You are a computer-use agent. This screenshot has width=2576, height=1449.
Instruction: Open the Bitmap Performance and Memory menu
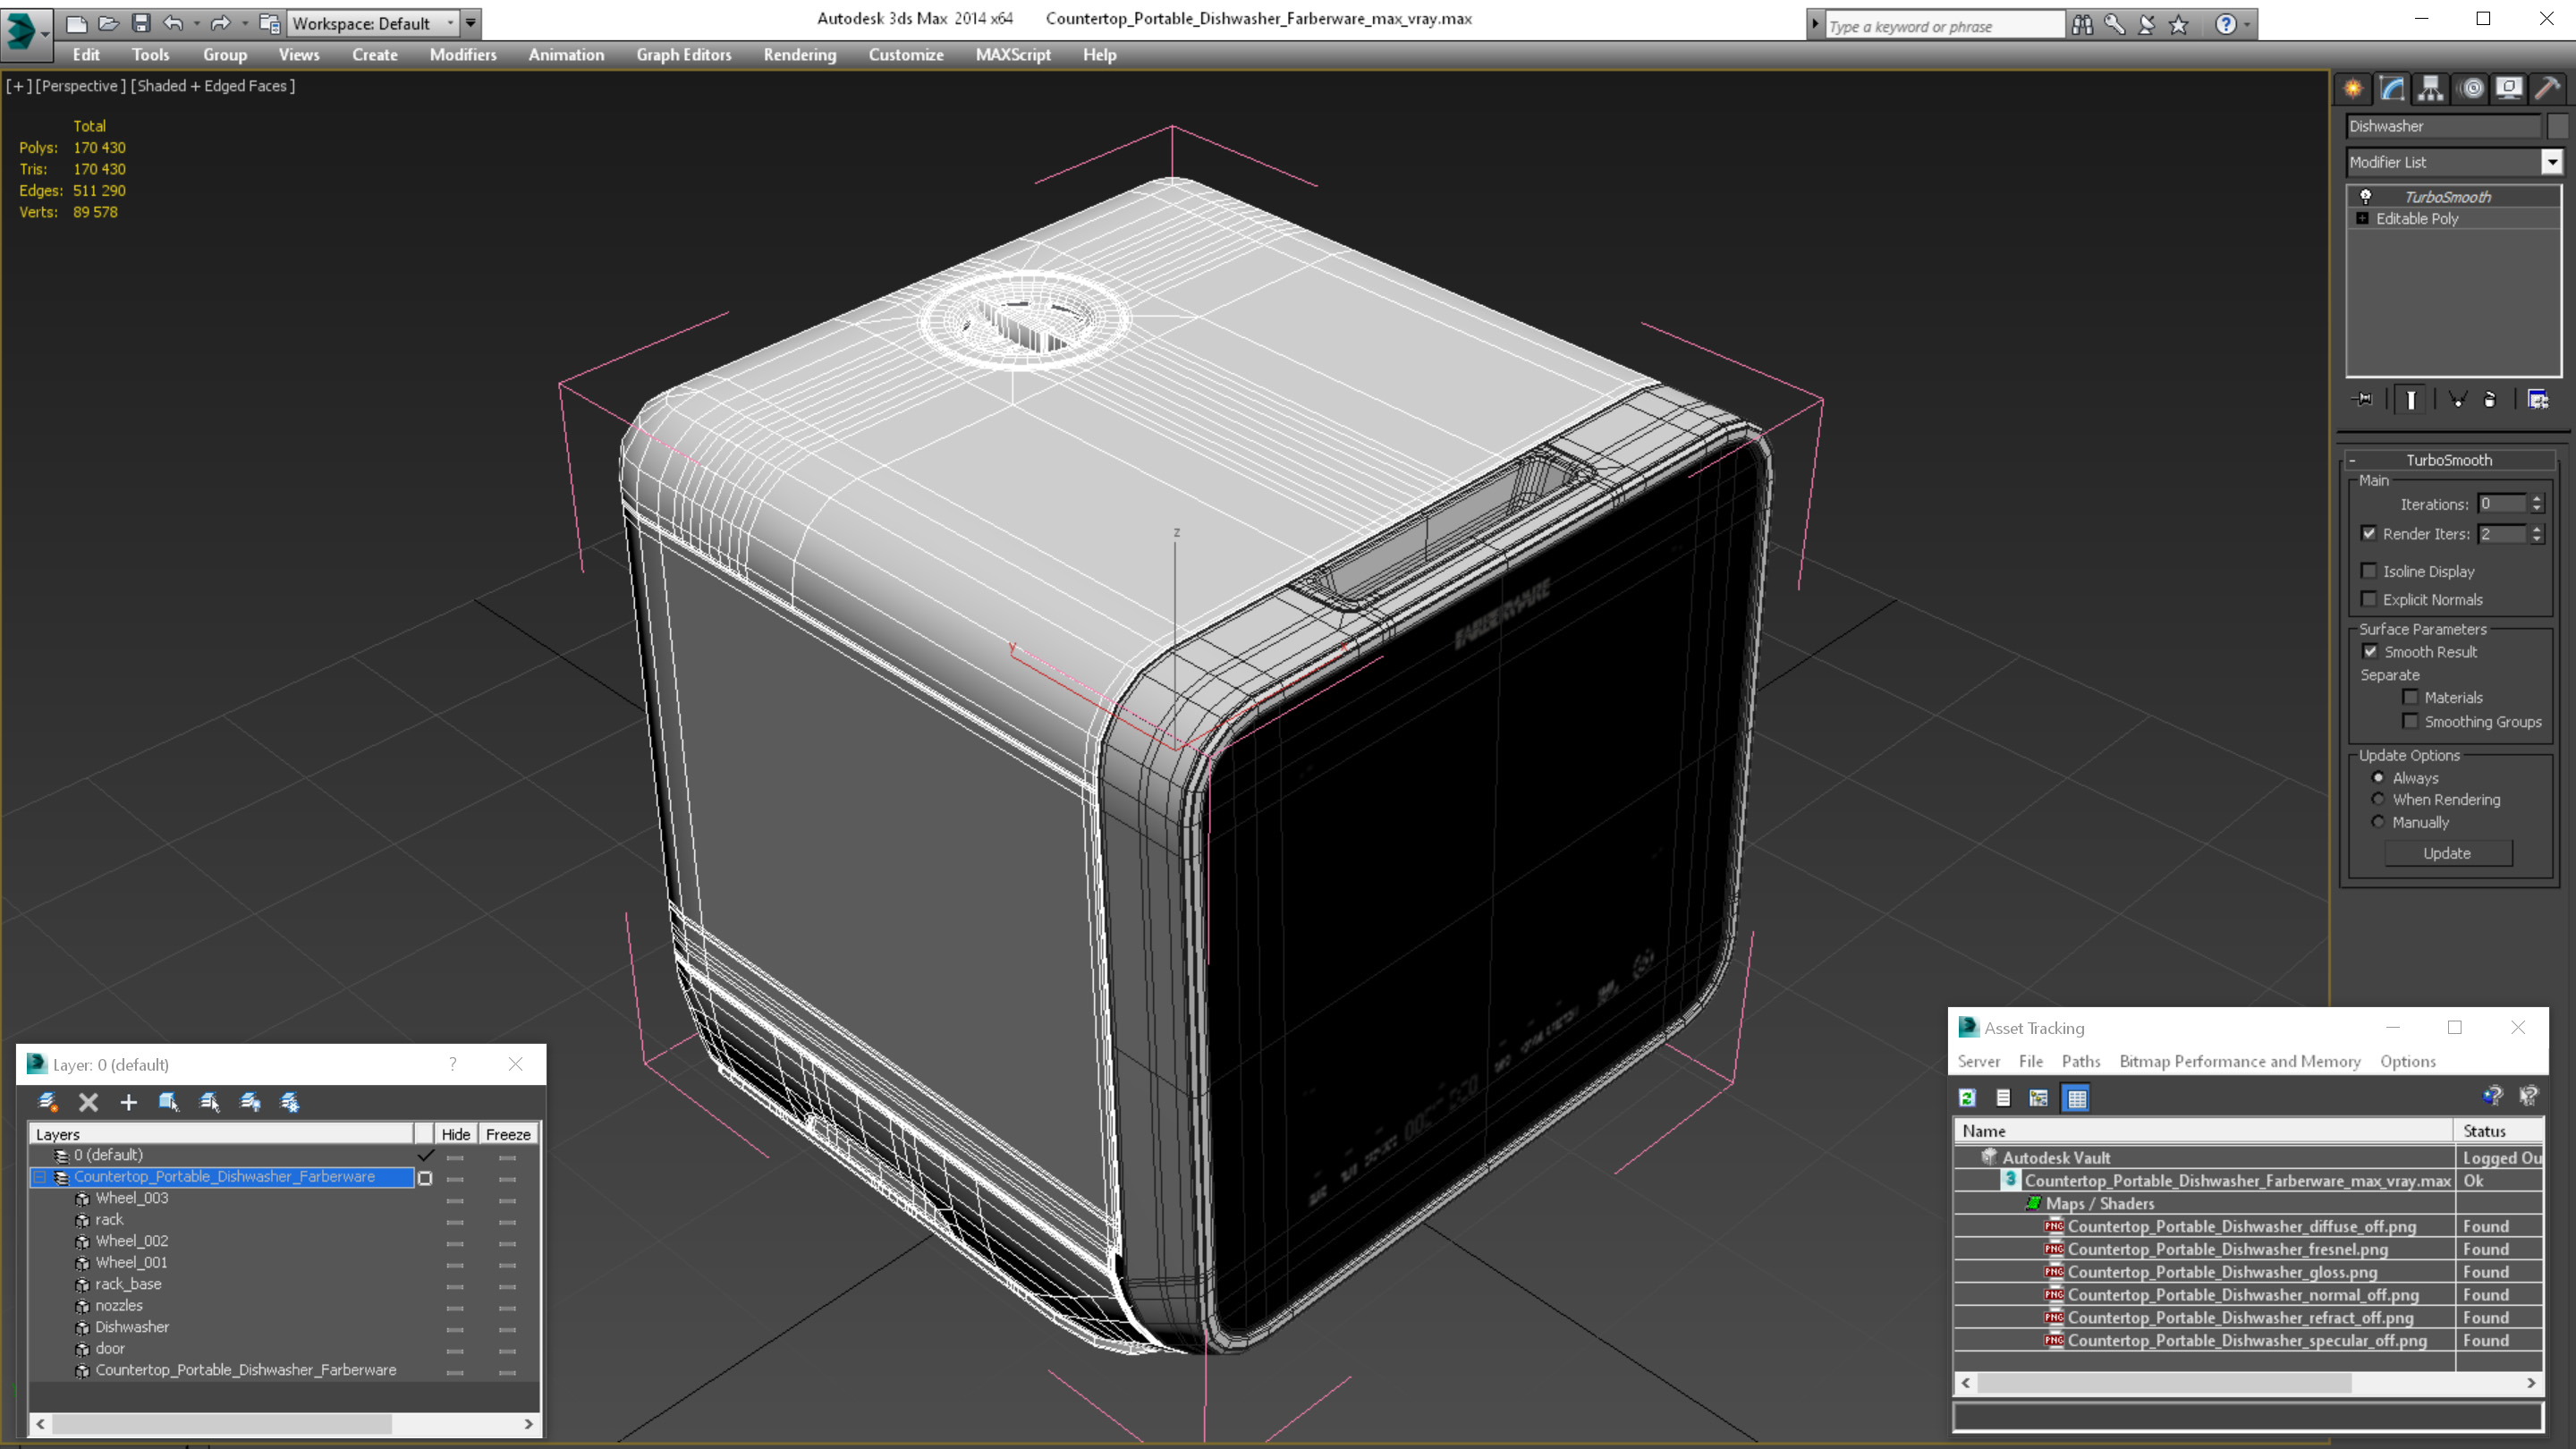click(2239, 1061)
